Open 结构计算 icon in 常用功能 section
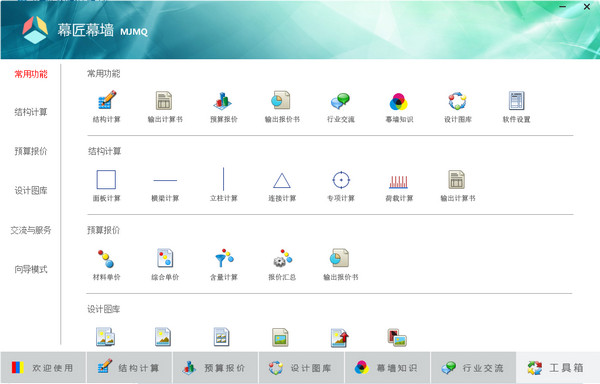 coord(107,101)
